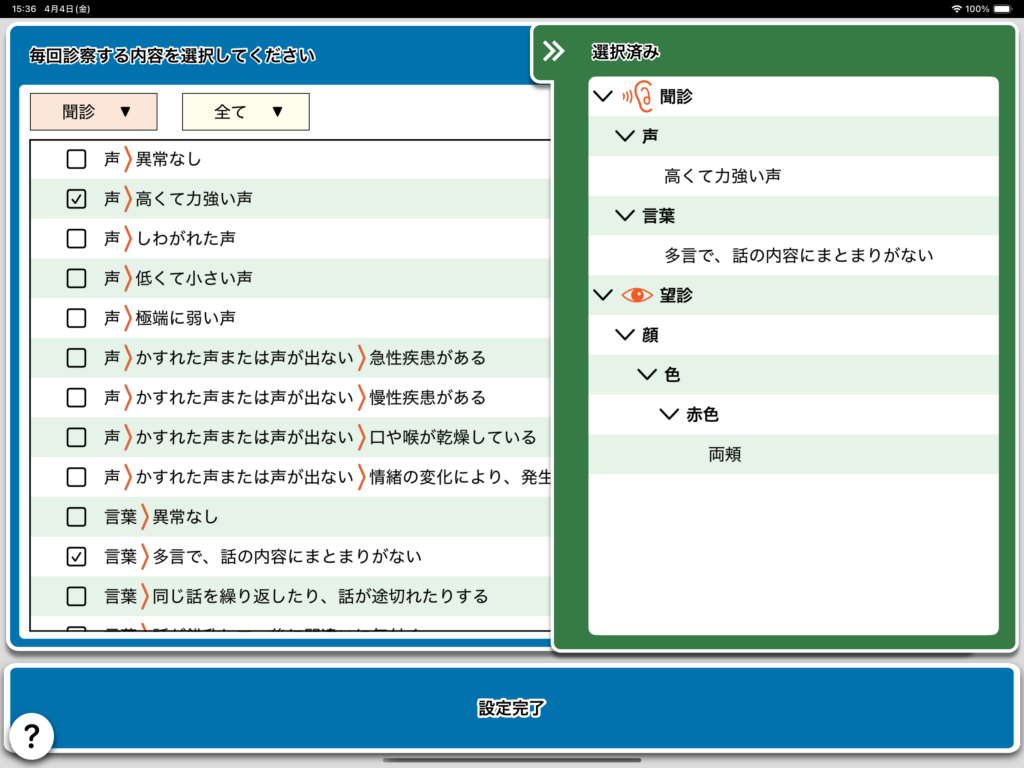
Task: Collapse the 赤色 tree node
Action: [669, 415]
